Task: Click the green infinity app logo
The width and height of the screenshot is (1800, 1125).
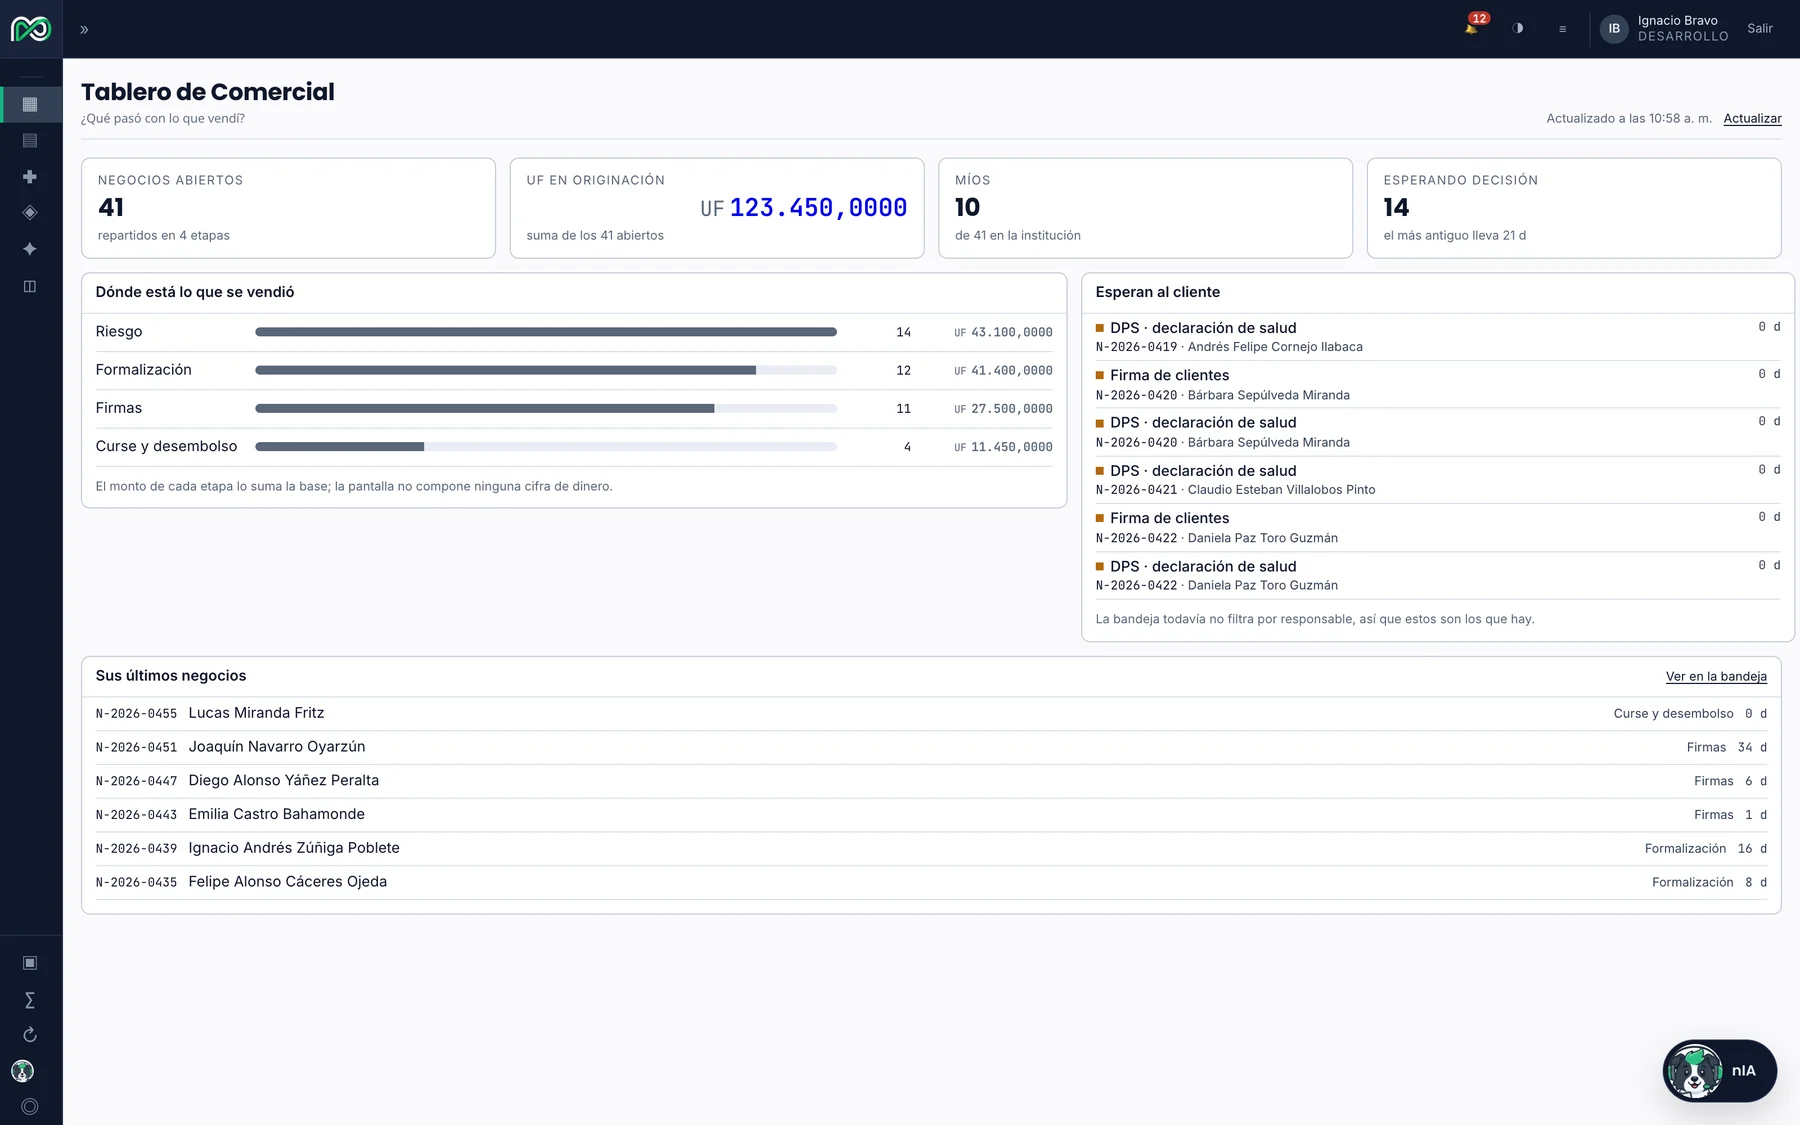Action: click(x=30, y=29)
